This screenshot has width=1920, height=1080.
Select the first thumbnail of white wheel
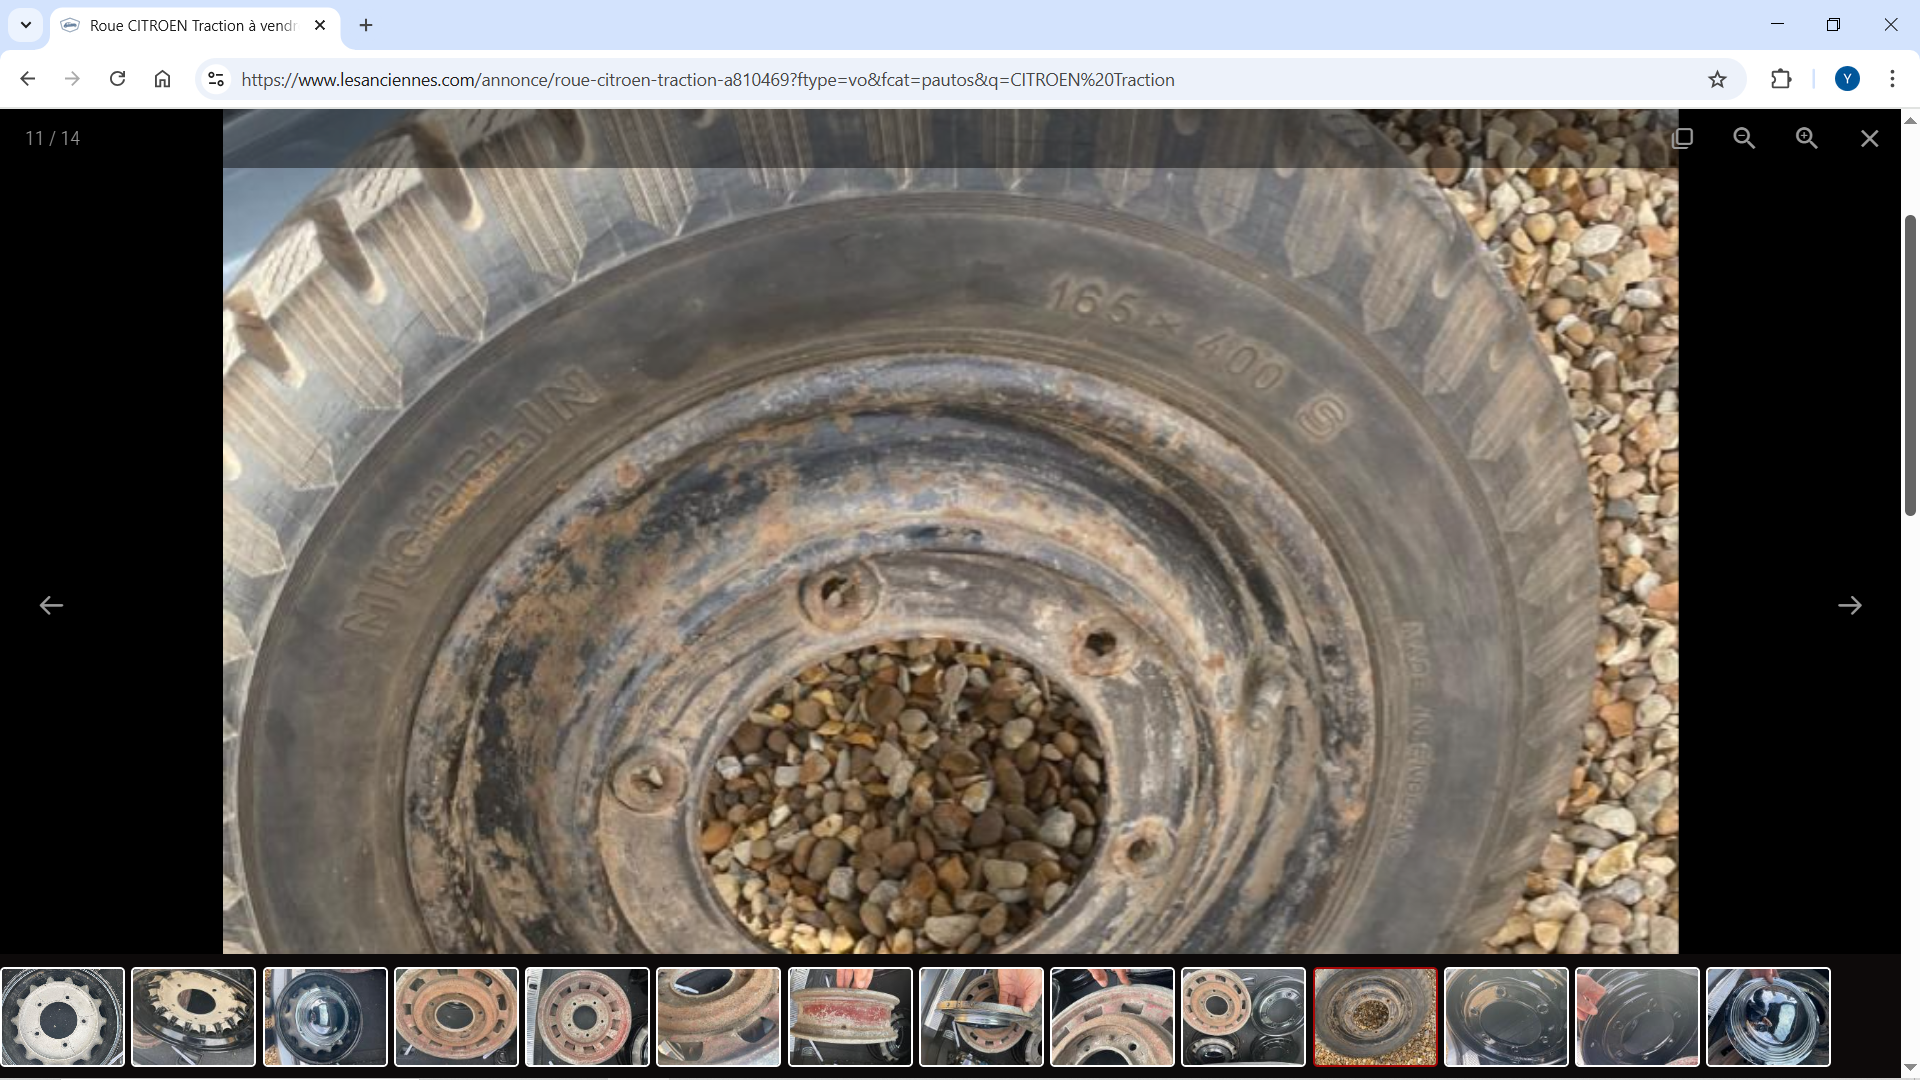63,1016
